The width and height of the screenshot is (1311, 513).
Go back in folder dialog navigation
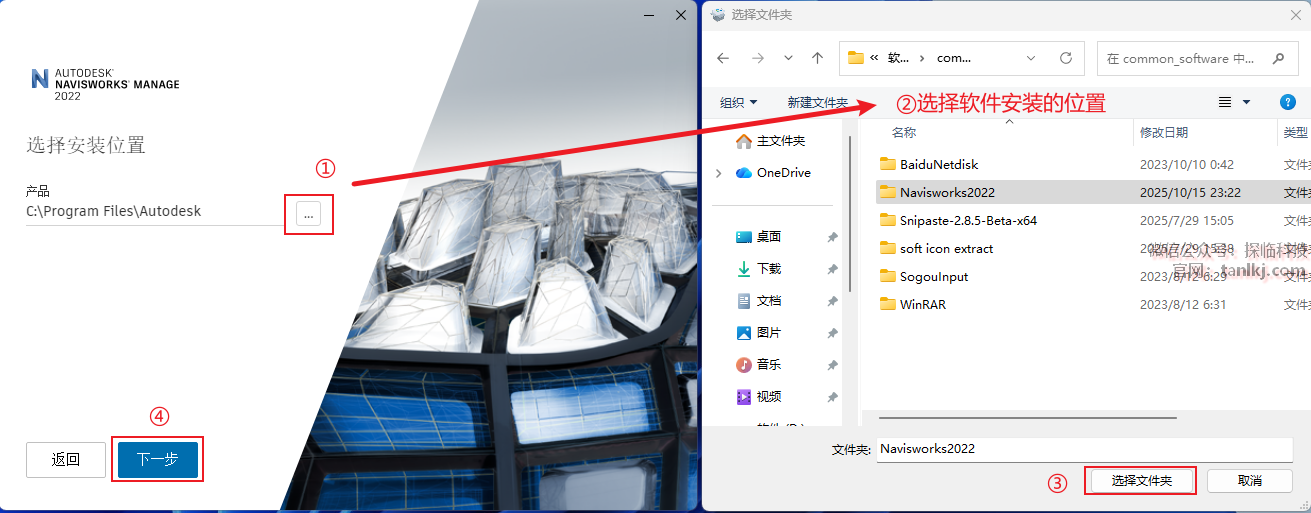(x=723, y=58)
